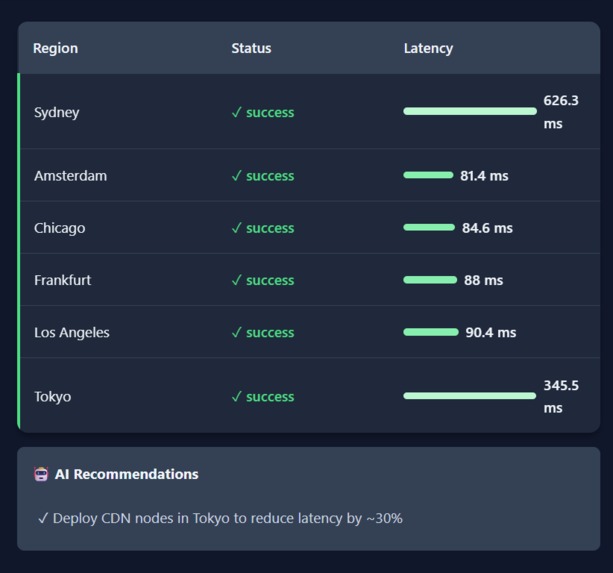Click the robot icon beside AI Recommendations
This screenshot has height=573, width=613.
[41, 474]
